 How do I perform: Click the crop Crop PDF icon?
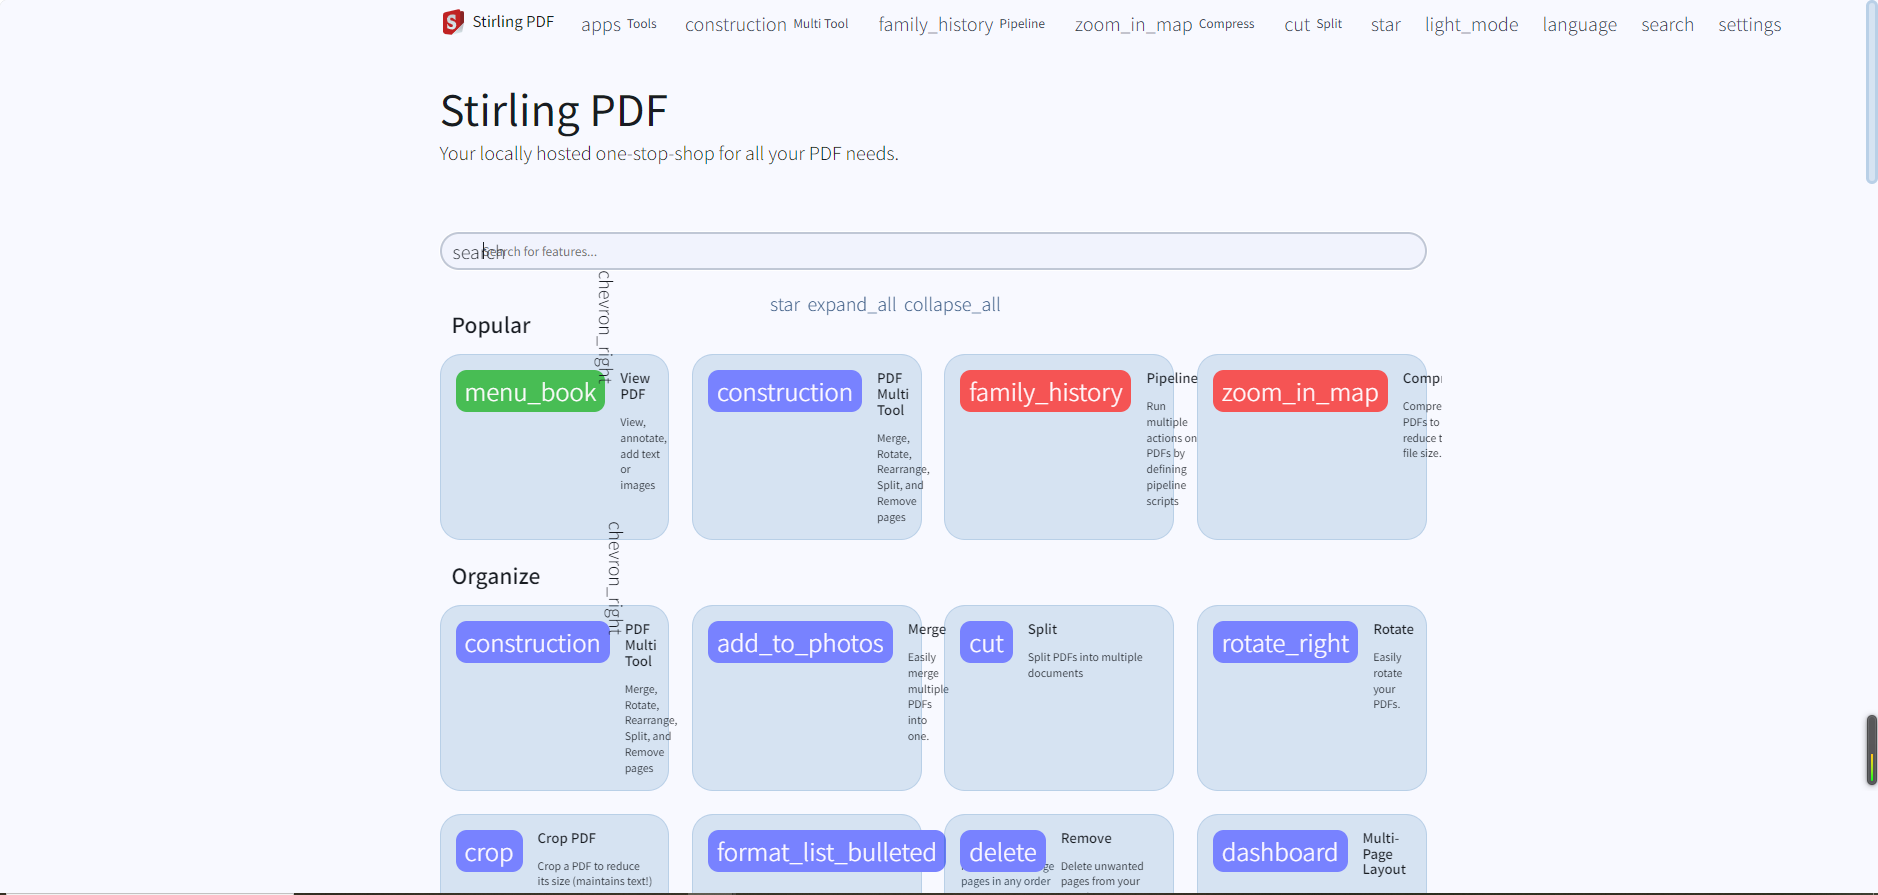click(x=489, y=852)
